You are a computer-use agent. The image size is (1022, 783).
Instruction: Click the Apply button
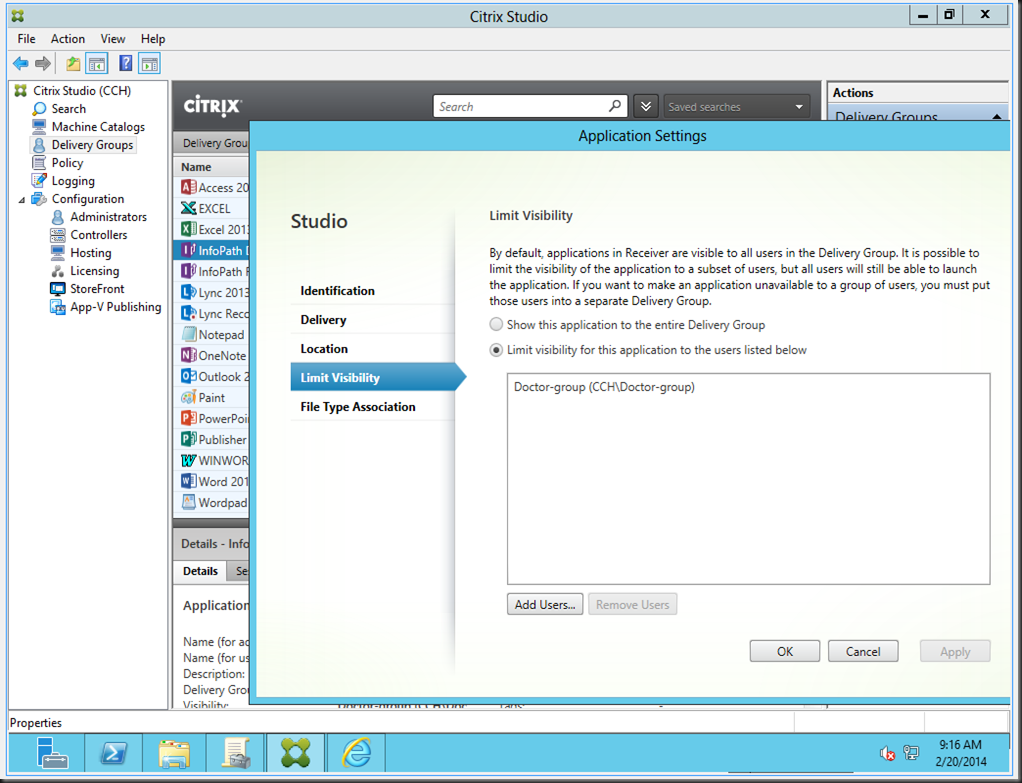(955, 651)
